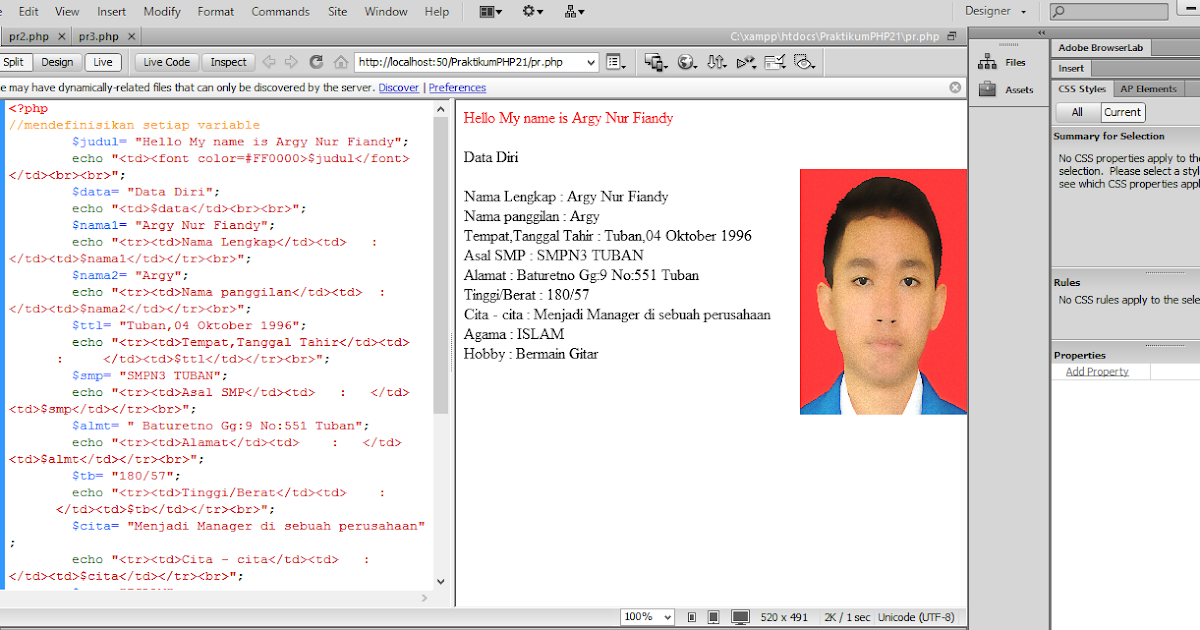Click the Add Property link
The height and width of the screenshot is (630, 1200).
(1097, 371)
